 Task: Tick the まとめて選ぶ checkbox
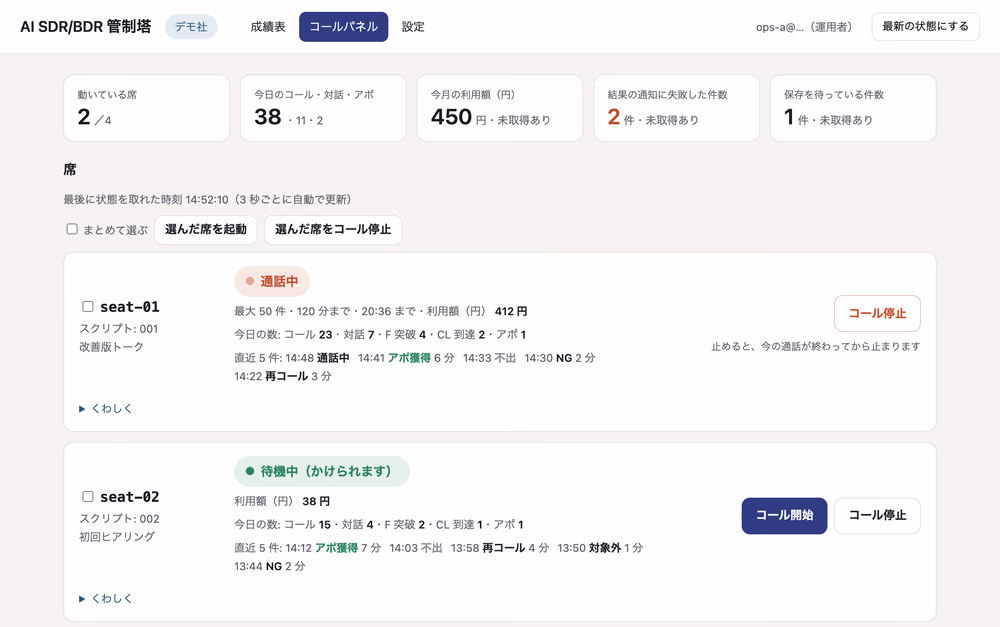pos(72,229)
